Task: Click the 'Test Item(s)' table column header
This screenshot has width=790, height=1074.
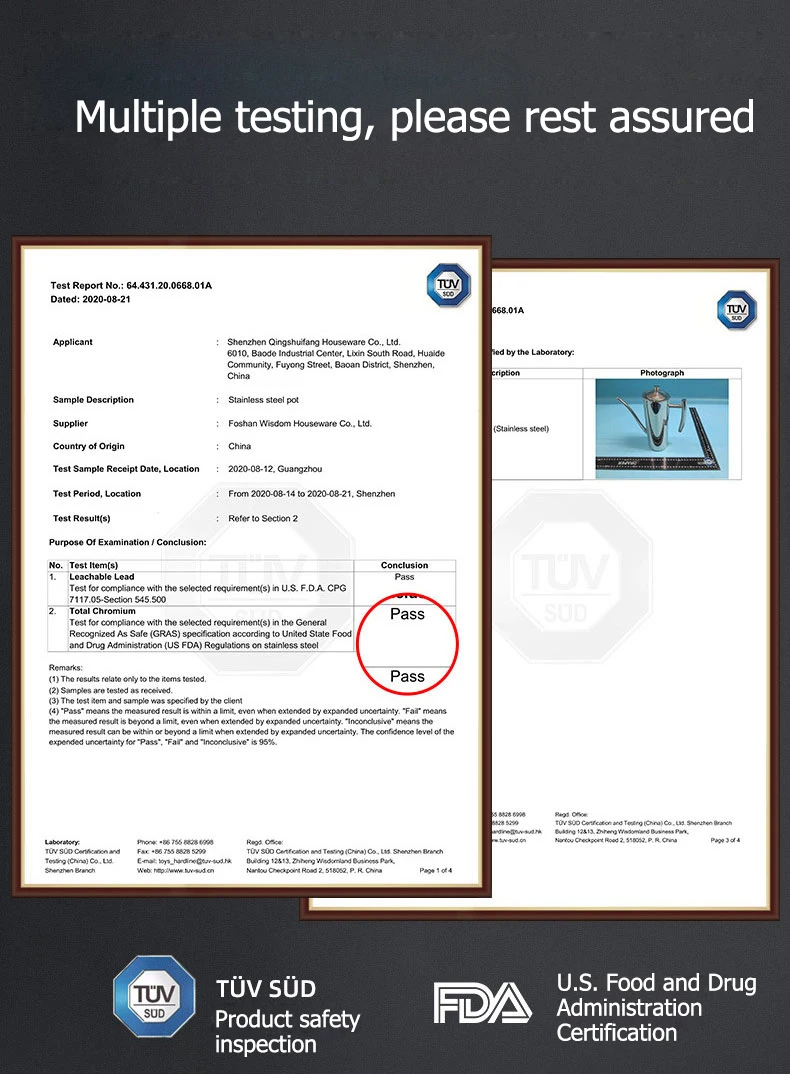Action: tap(93, 565)
